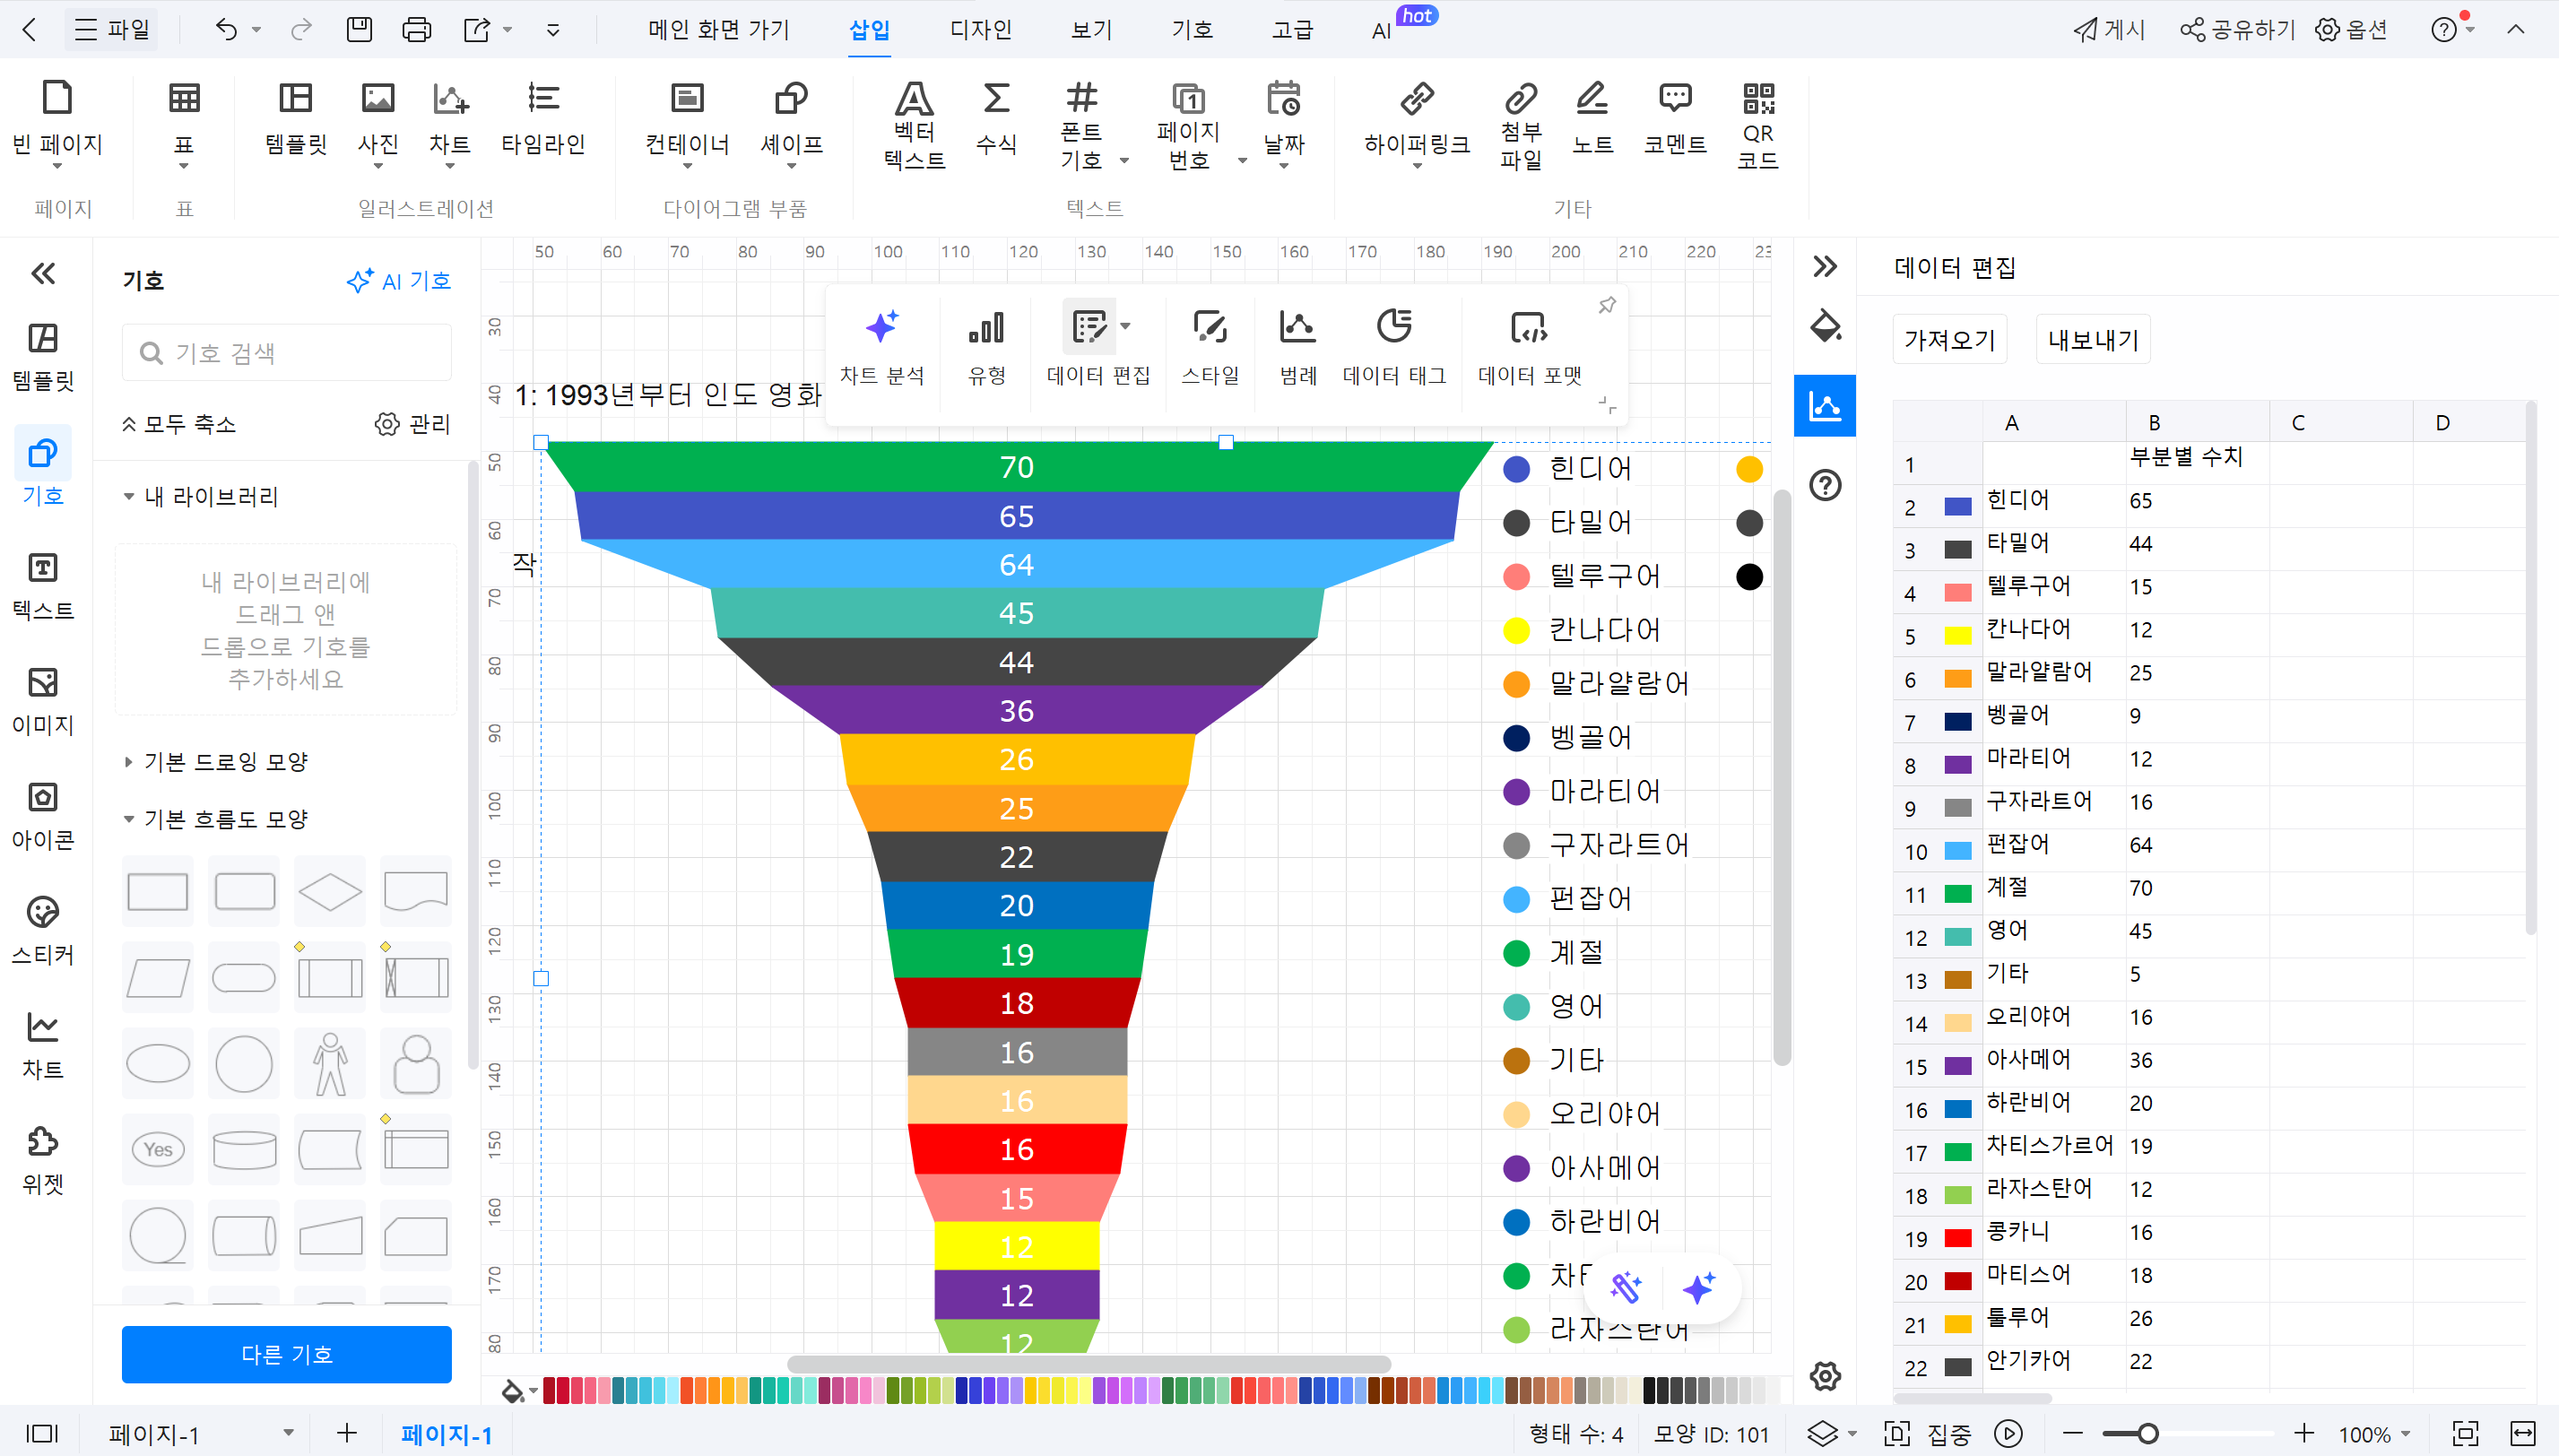2559x1456 pixels.
Task: Click the 템플릿 ribbon icon
Action: pos(296,118)
